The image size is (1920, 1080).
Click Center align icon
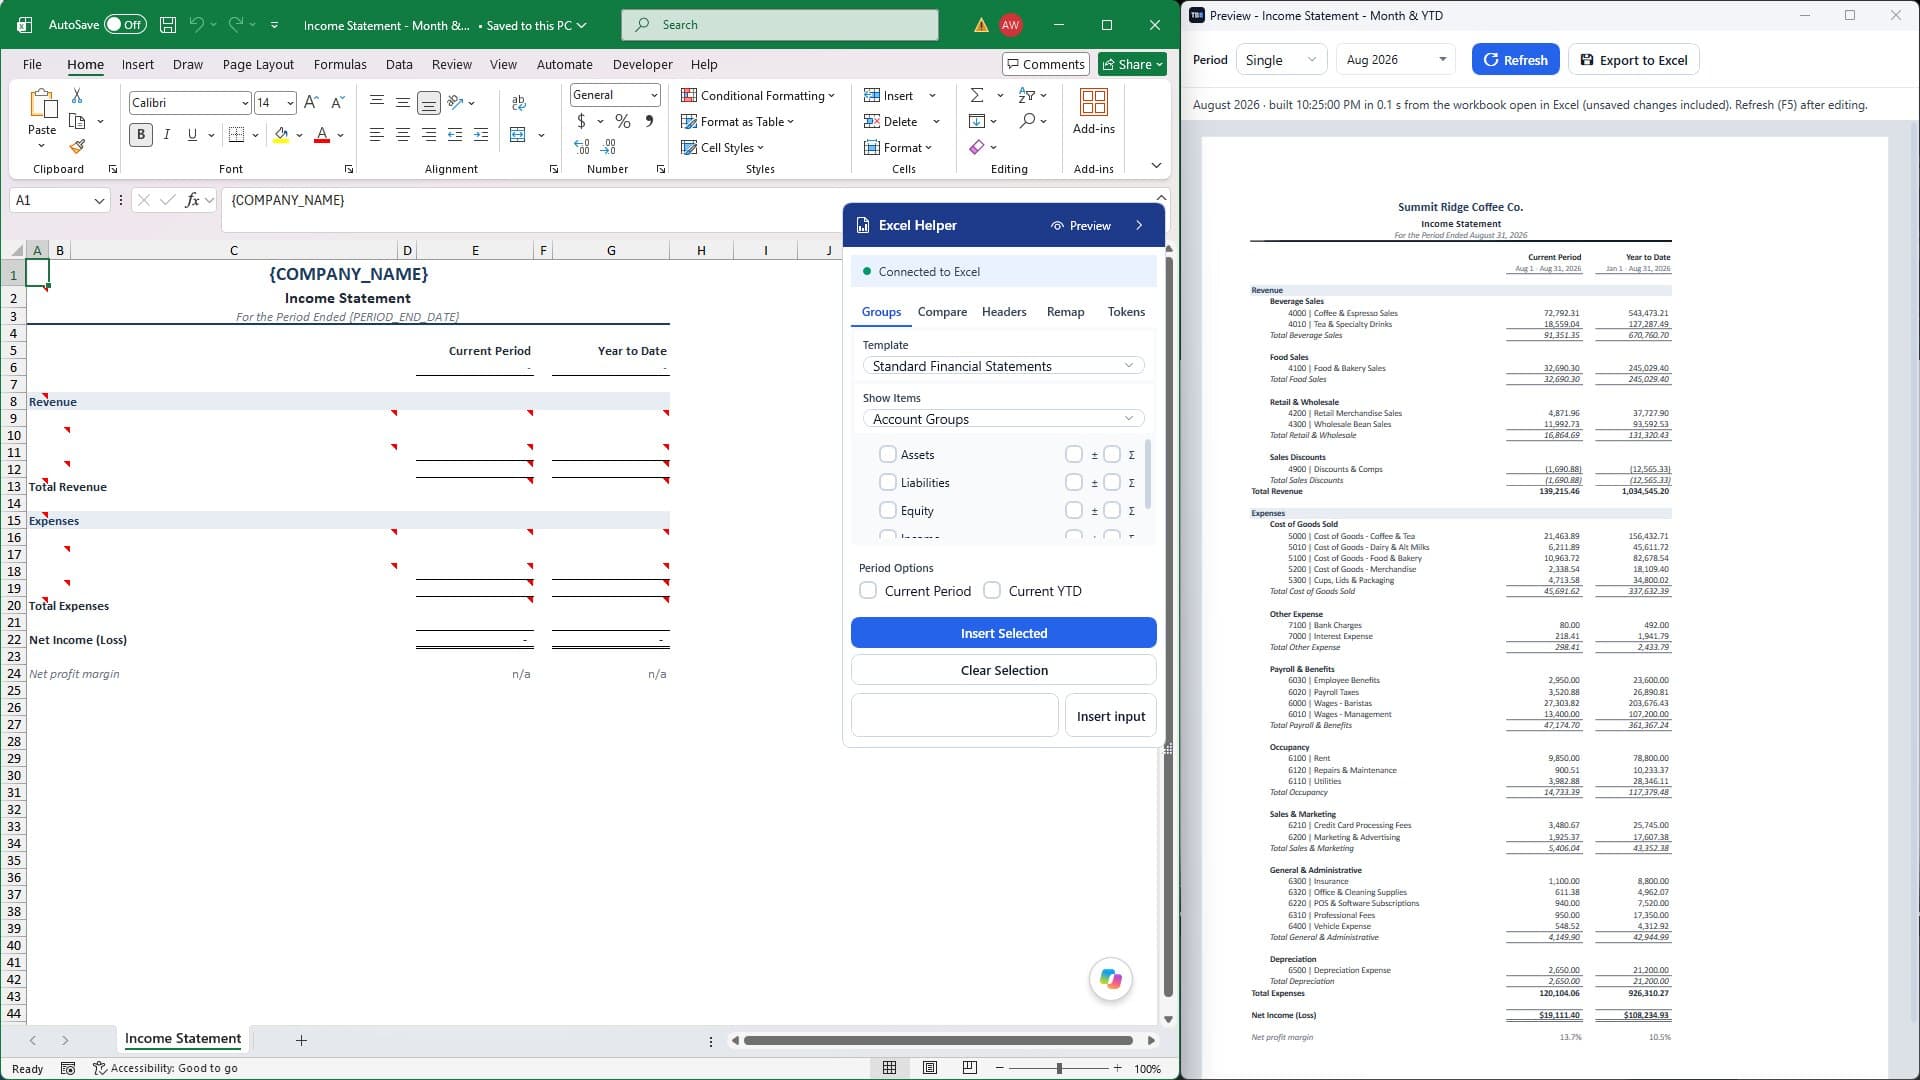402,135
